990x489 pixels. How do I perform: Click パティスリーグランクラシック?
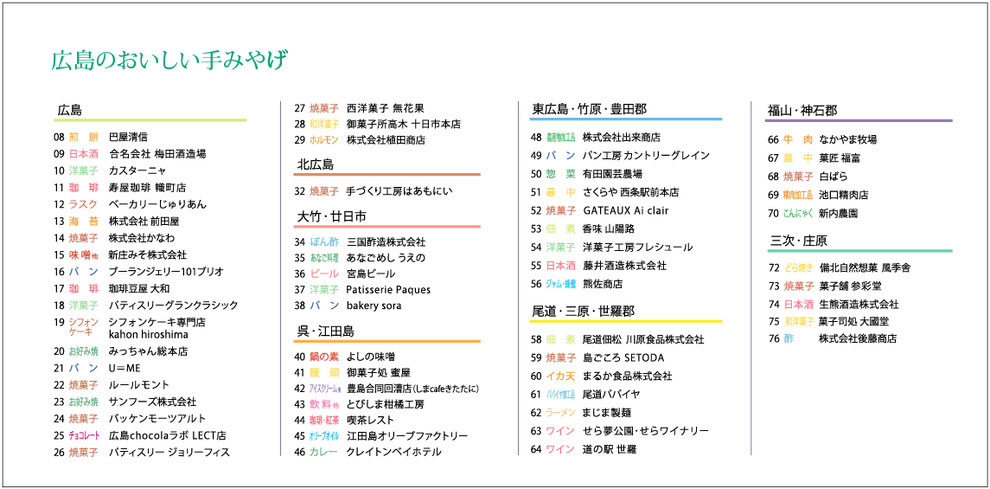point(173,306)
